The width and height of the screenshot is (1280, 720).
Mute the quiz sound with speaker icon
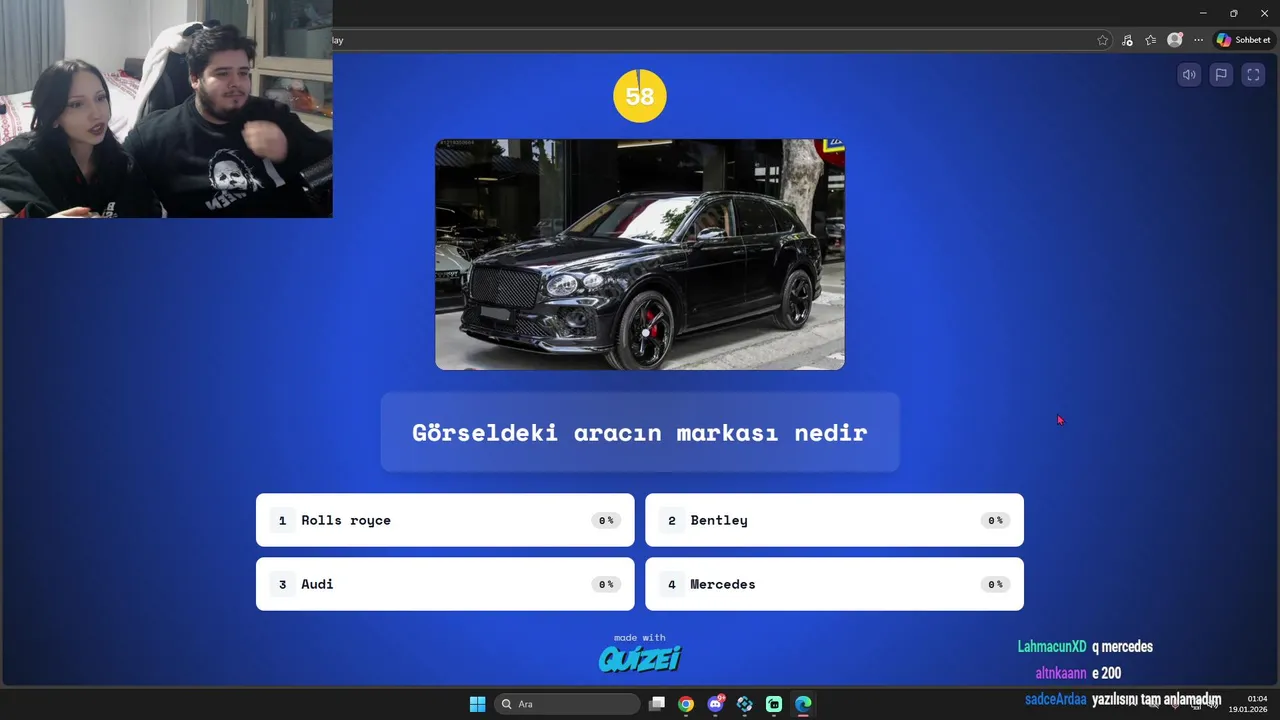[1189, 75]
